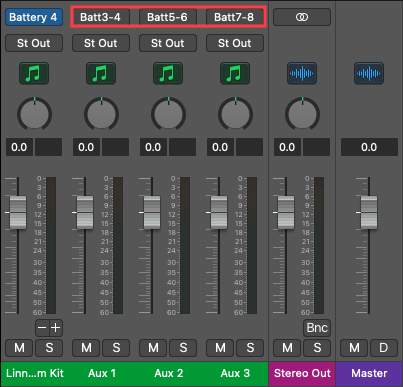Click Stereo Out volume fader handle
The image size is (403, 387).
[x=286, y=212]
